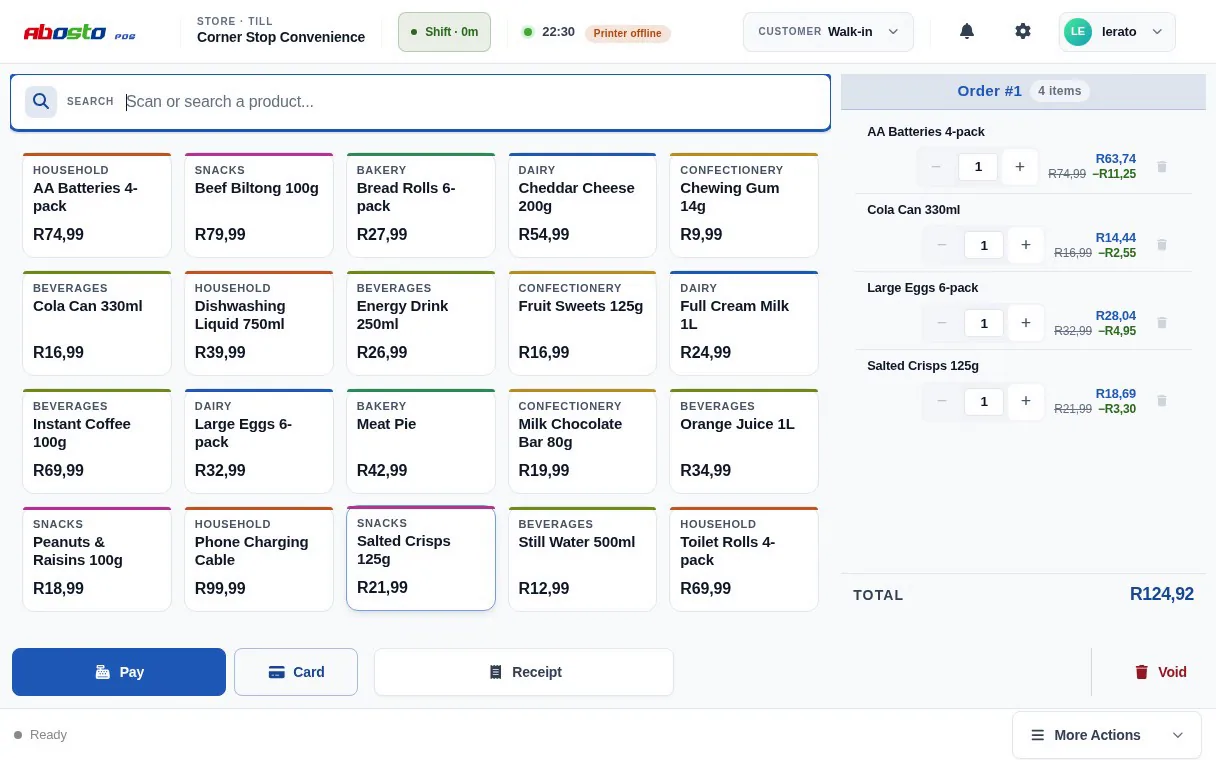
Task: Decrease Cola Can quantity with minus
Action: pyautogui.click(x=942, y=245)
